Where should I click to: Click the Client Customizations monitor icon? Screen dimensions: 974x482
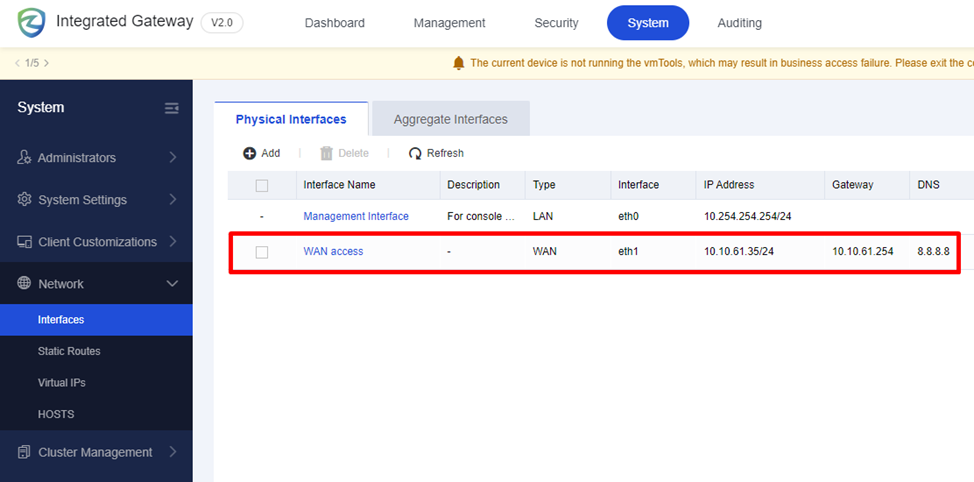pos(25,242)
